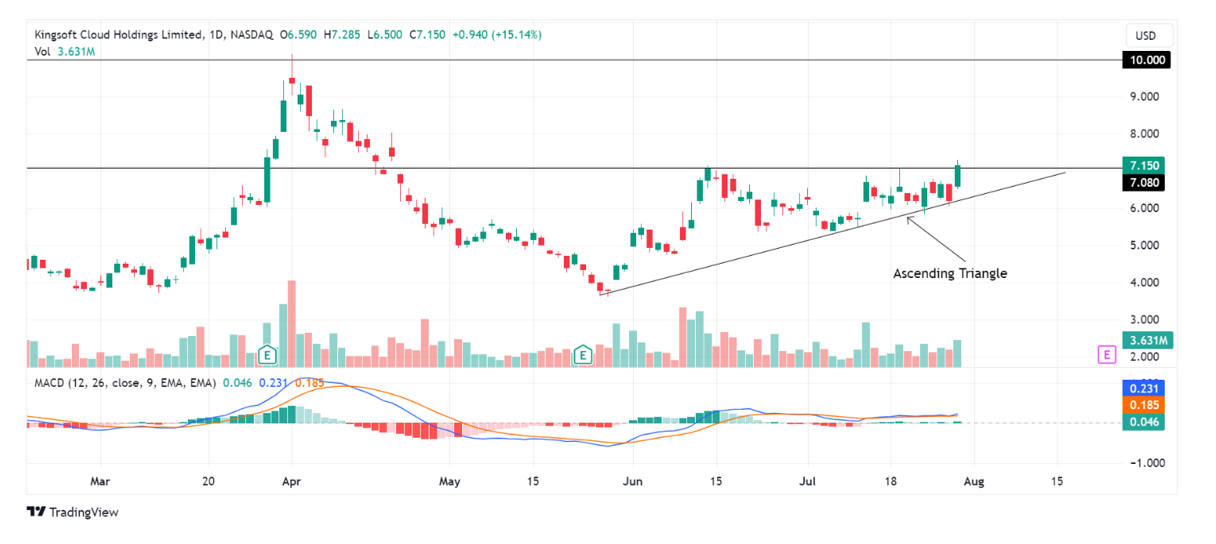Click the C7.150 close value in header
Image resolution: width=1216 pixels, height=544 pixels.
pyautogui.click(x=428, y=34)
